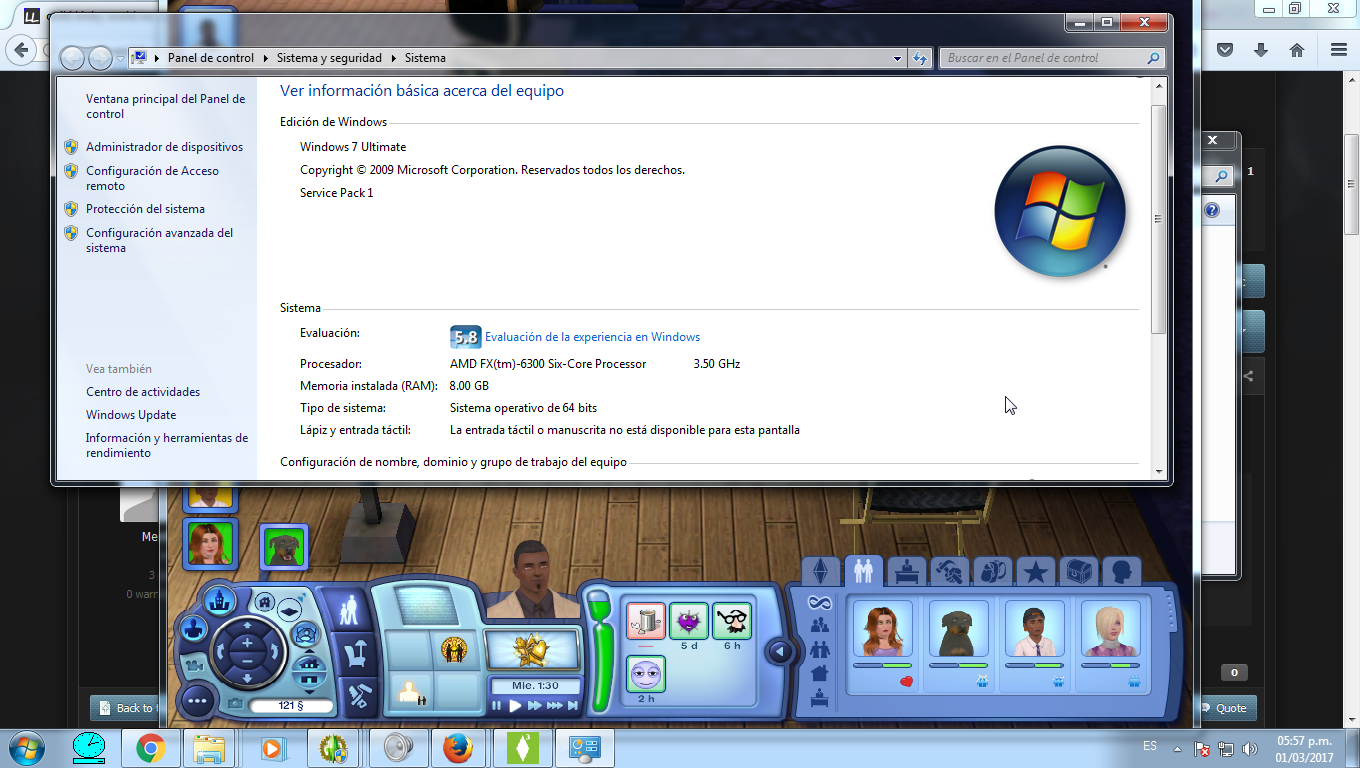This screenshot has width=1360, height=768.
Task: Open the Sims options ellipsis menu
Action: pyautogui.click(x=197, y=701)
